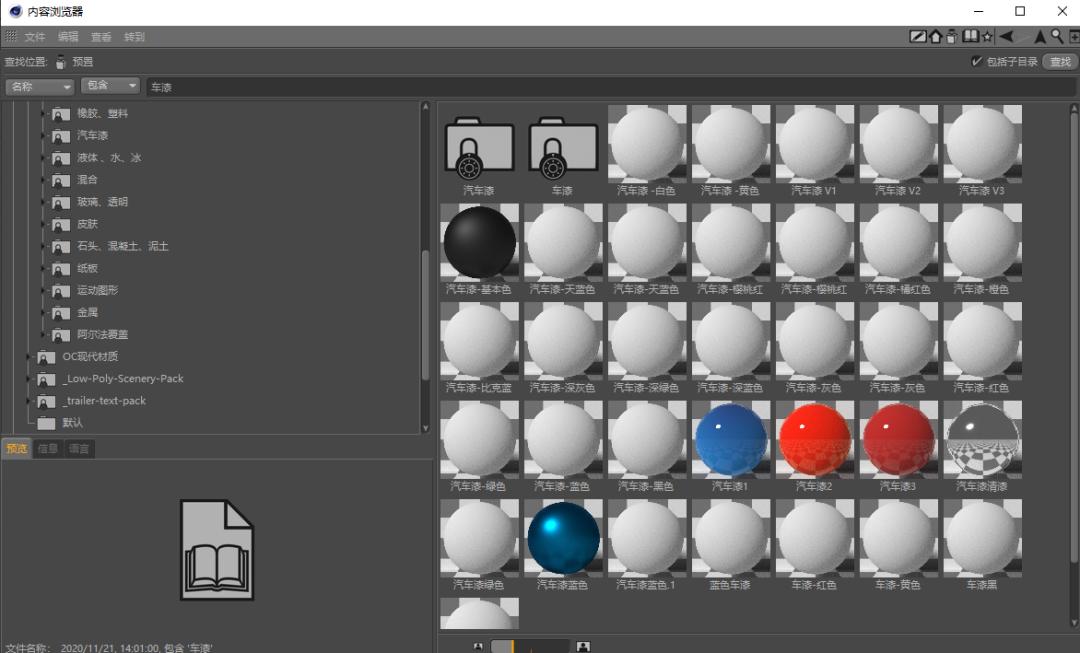Expand the OC现代材质 folder arrow
This screenshot has width=1080, height=653.
pos(29,357)
